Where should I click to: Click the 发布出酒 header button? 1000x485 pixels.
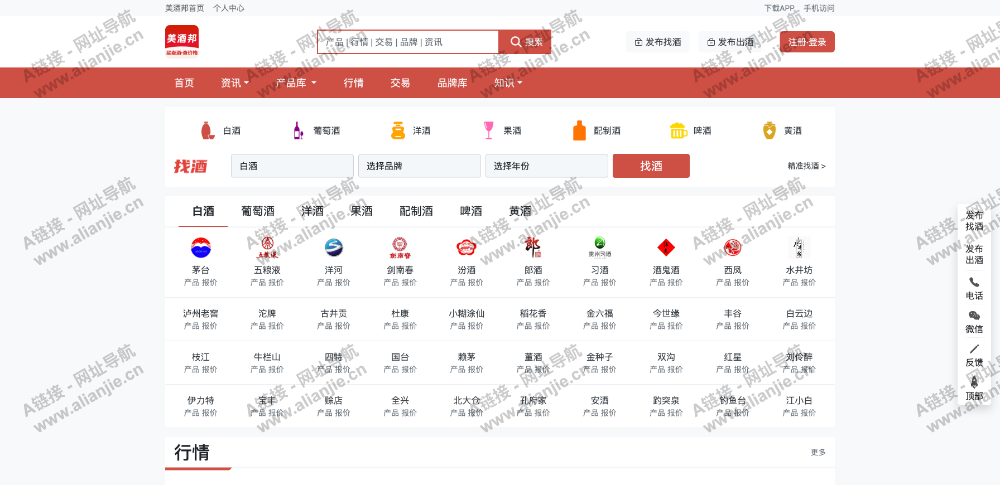click(x=730, y=42)
